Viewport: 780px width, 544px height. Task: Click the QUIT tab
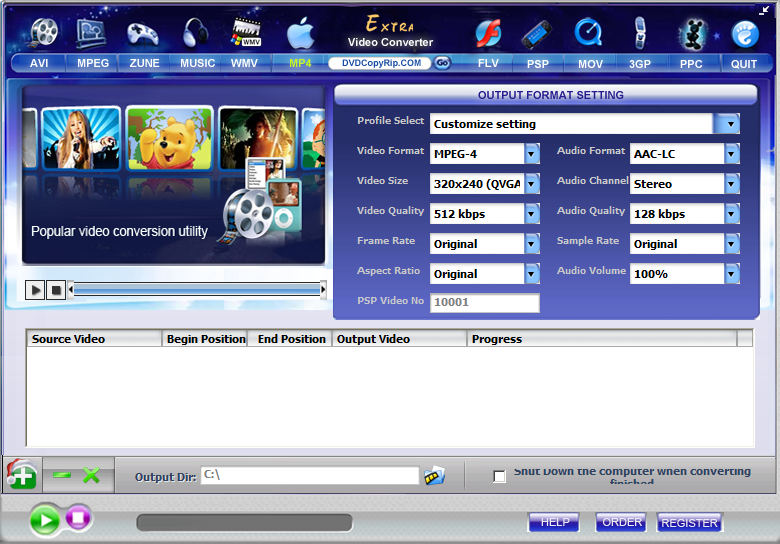[x=744, y=64]
